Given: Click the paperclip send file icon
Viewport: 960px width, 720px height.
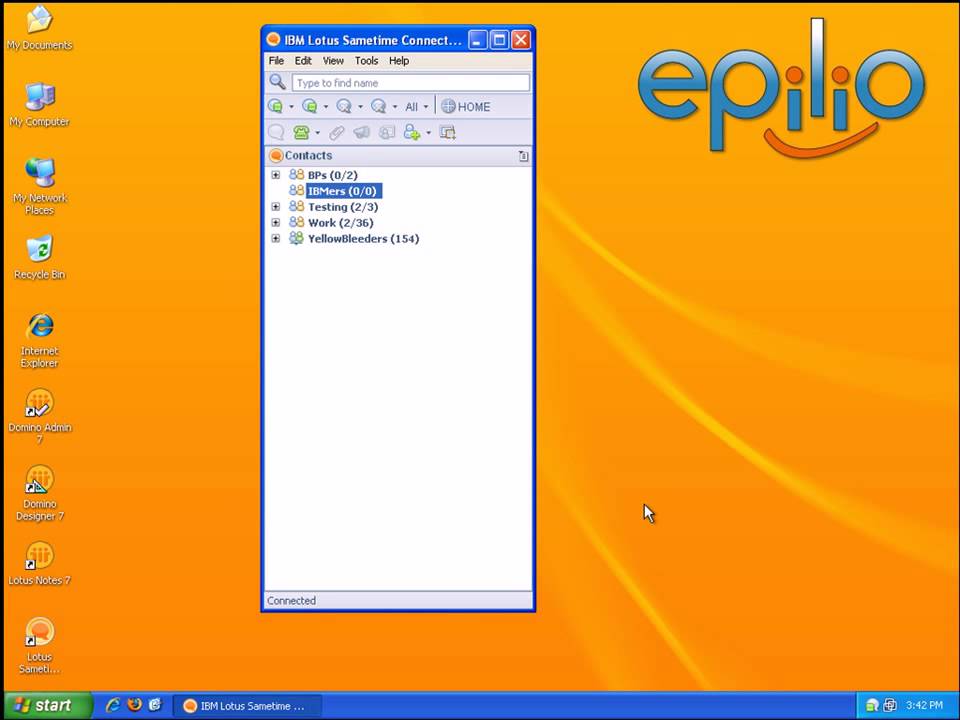Looking at the screenshot, I should [337, 132].
